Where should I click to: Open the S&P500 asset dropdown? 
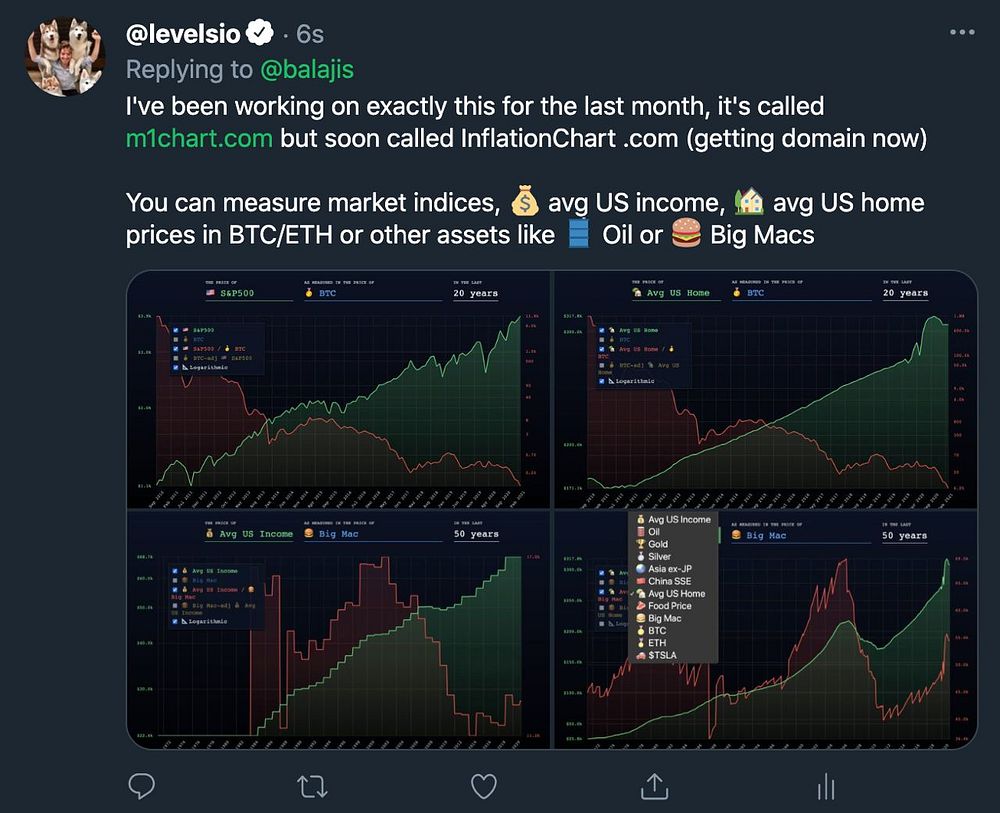click(x=239, y=292)
